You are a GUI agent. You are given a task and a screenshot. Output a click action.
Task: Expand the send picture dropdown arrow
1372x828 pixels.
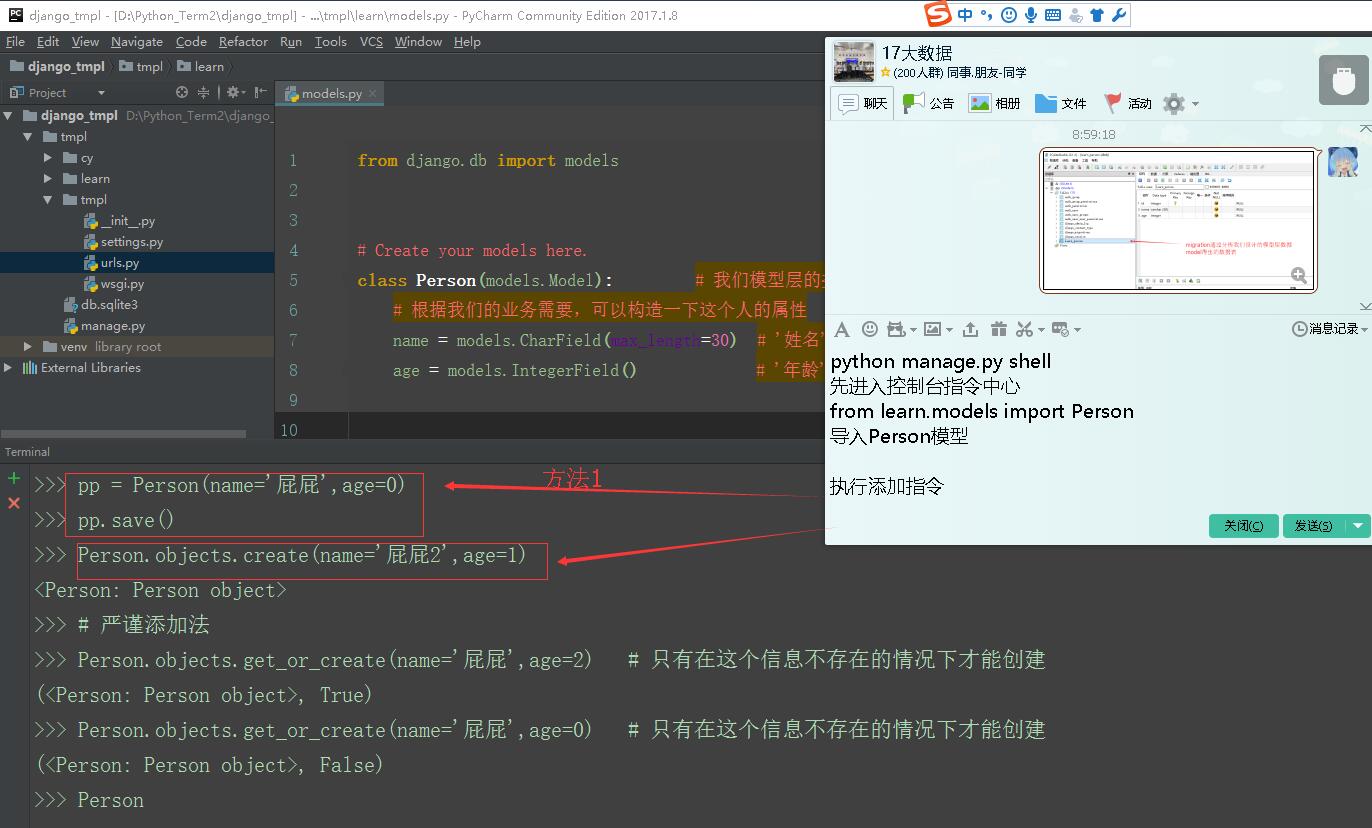949,330
